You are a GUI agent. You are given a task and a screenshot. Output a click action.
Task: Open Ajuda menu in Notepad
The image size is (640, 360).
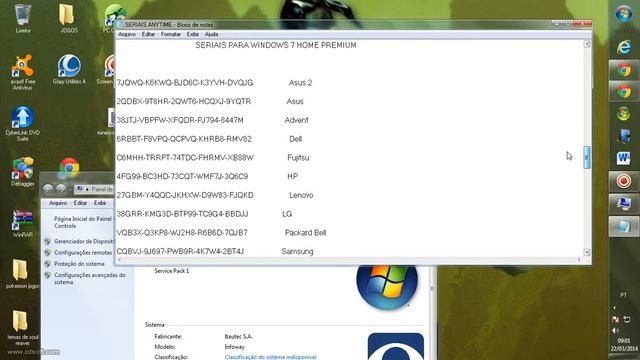[x=211, y=34]
